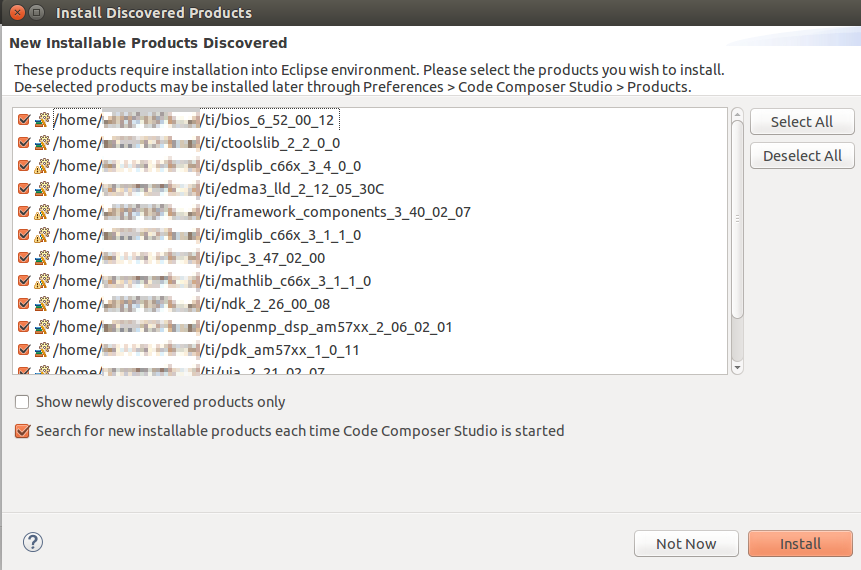
Task: Click the product icon beside dsplib_c66x_3_4_0_0
Action: point(41,166)
